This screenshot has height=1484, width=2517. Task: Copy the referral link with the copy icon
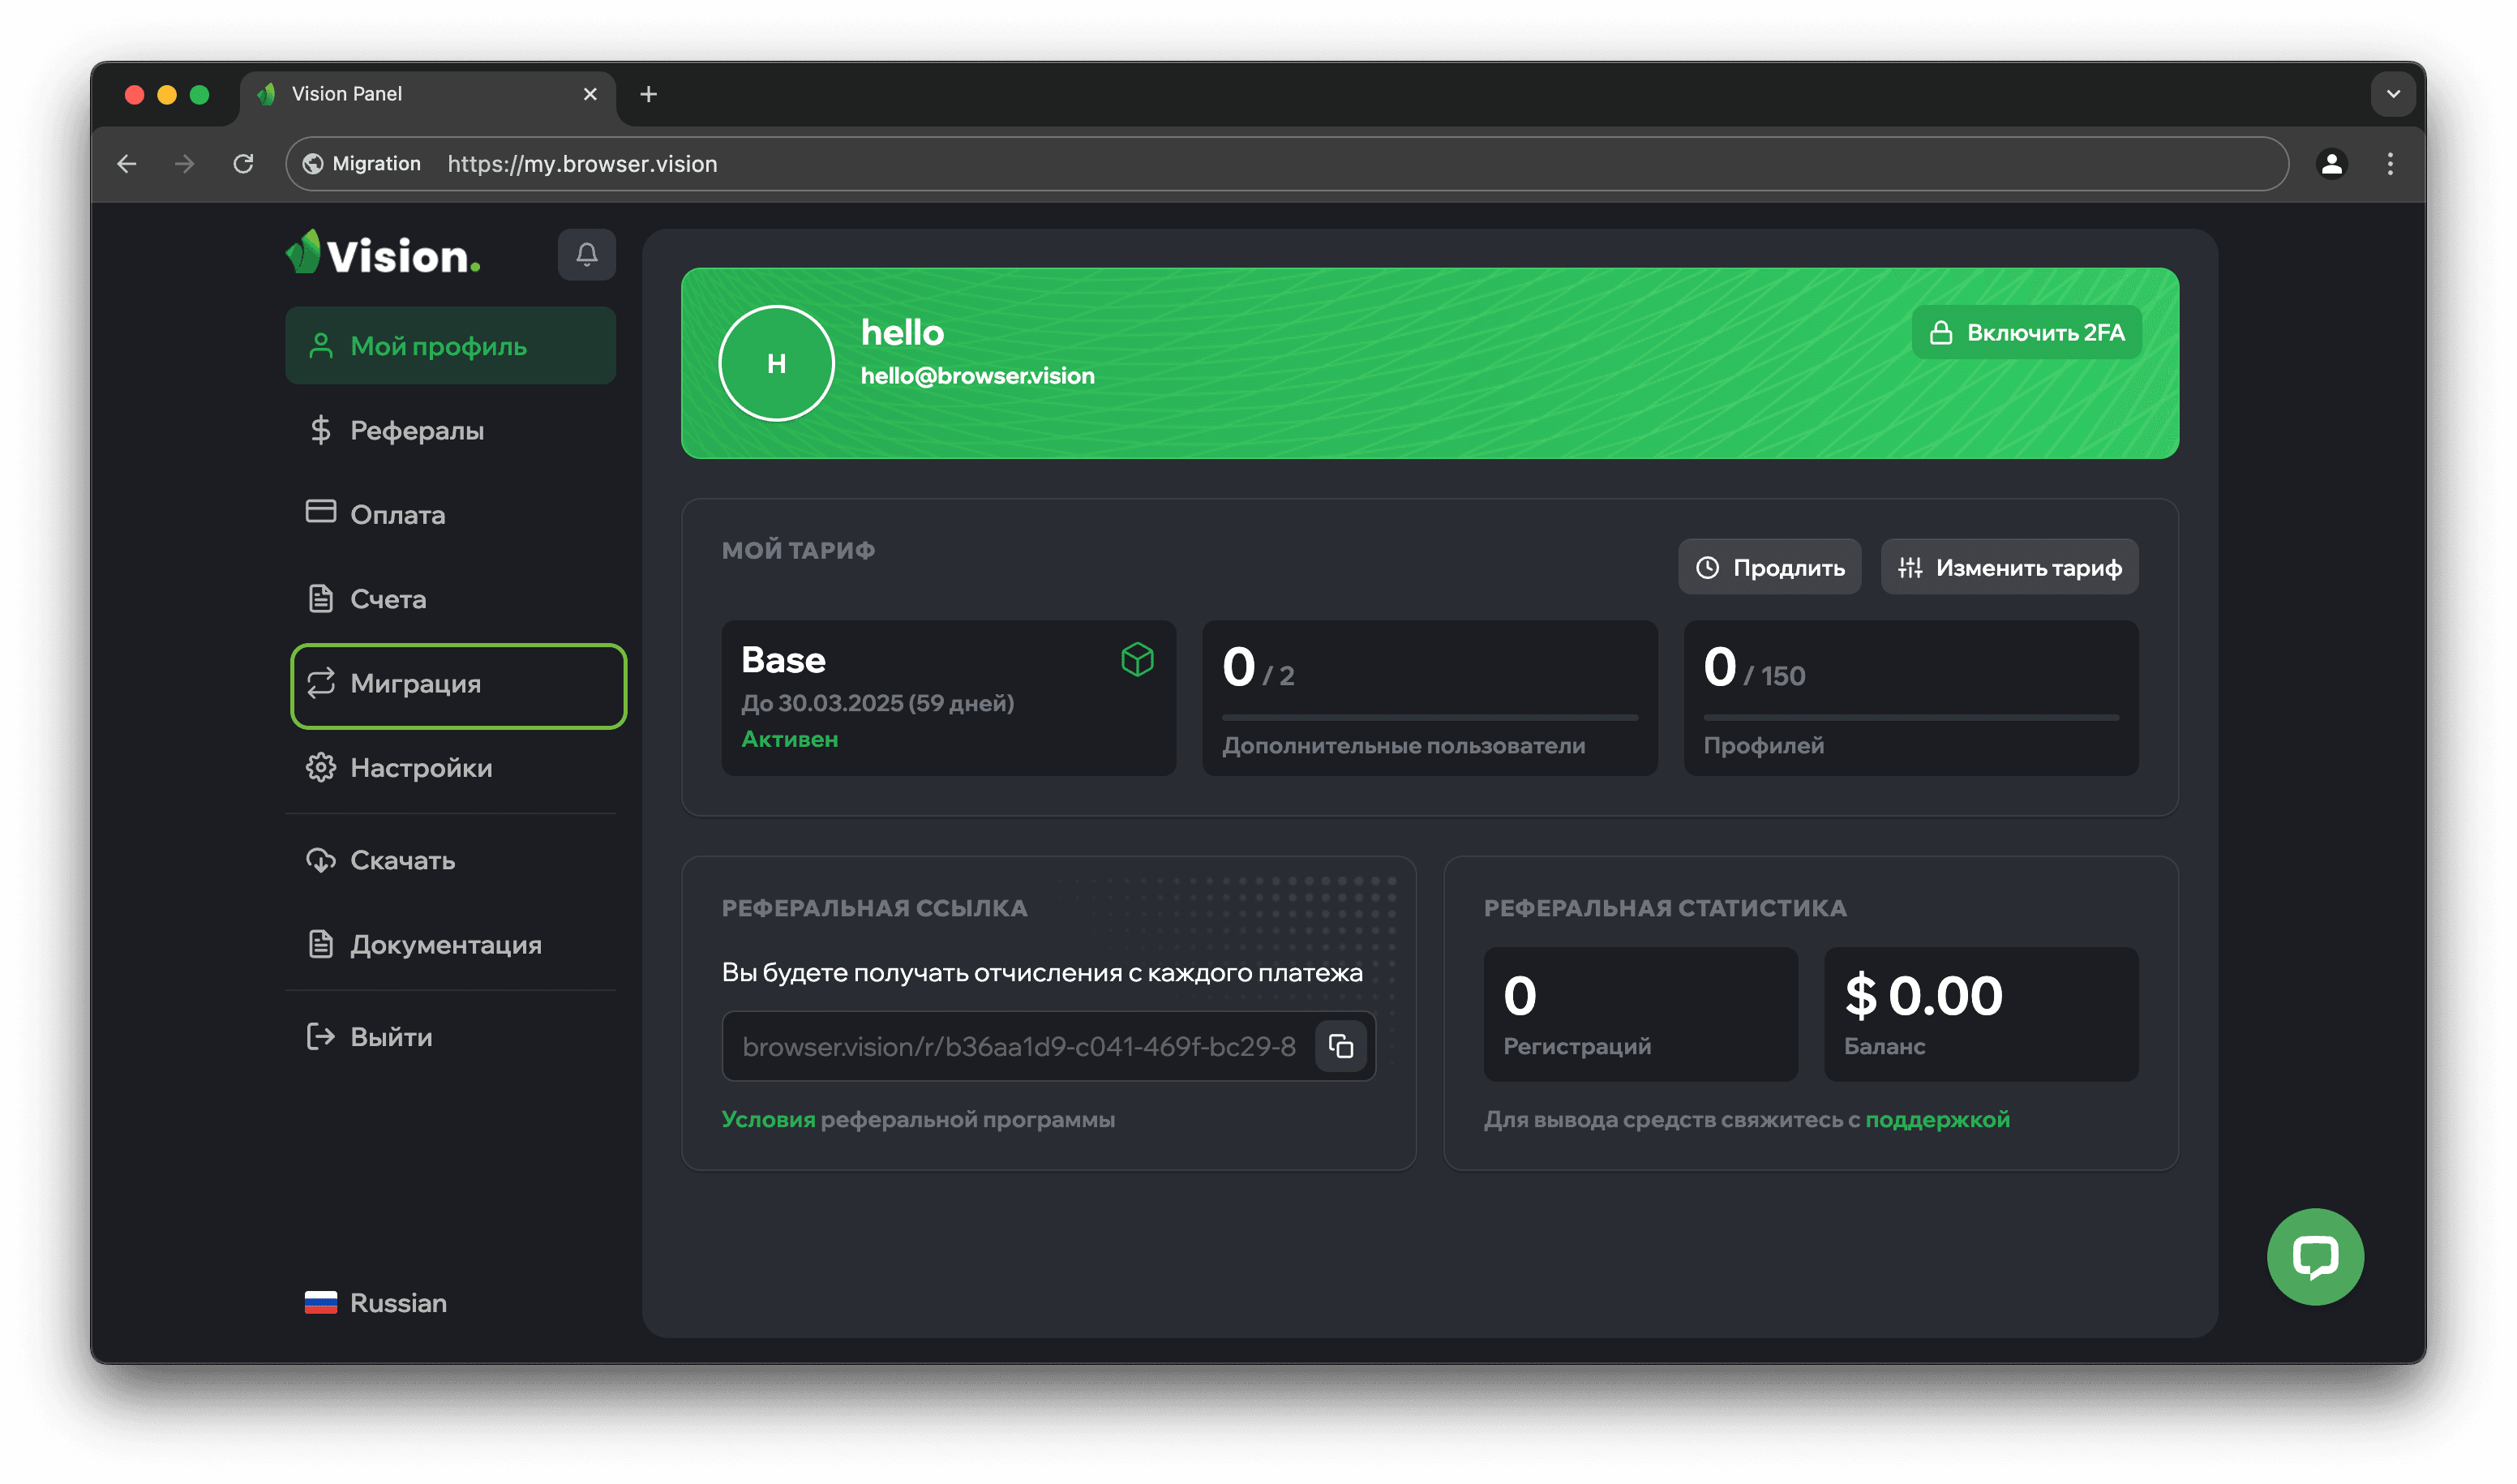[1340, 1046]
